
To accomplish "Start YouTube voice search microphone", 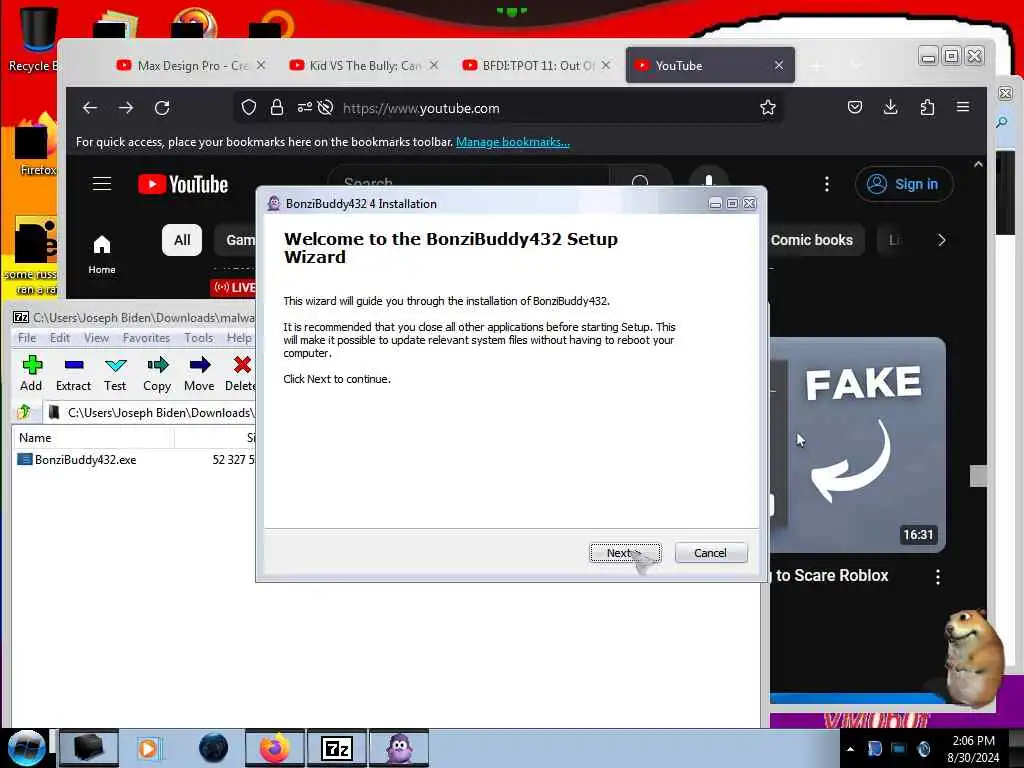I will tap(709, 179).
